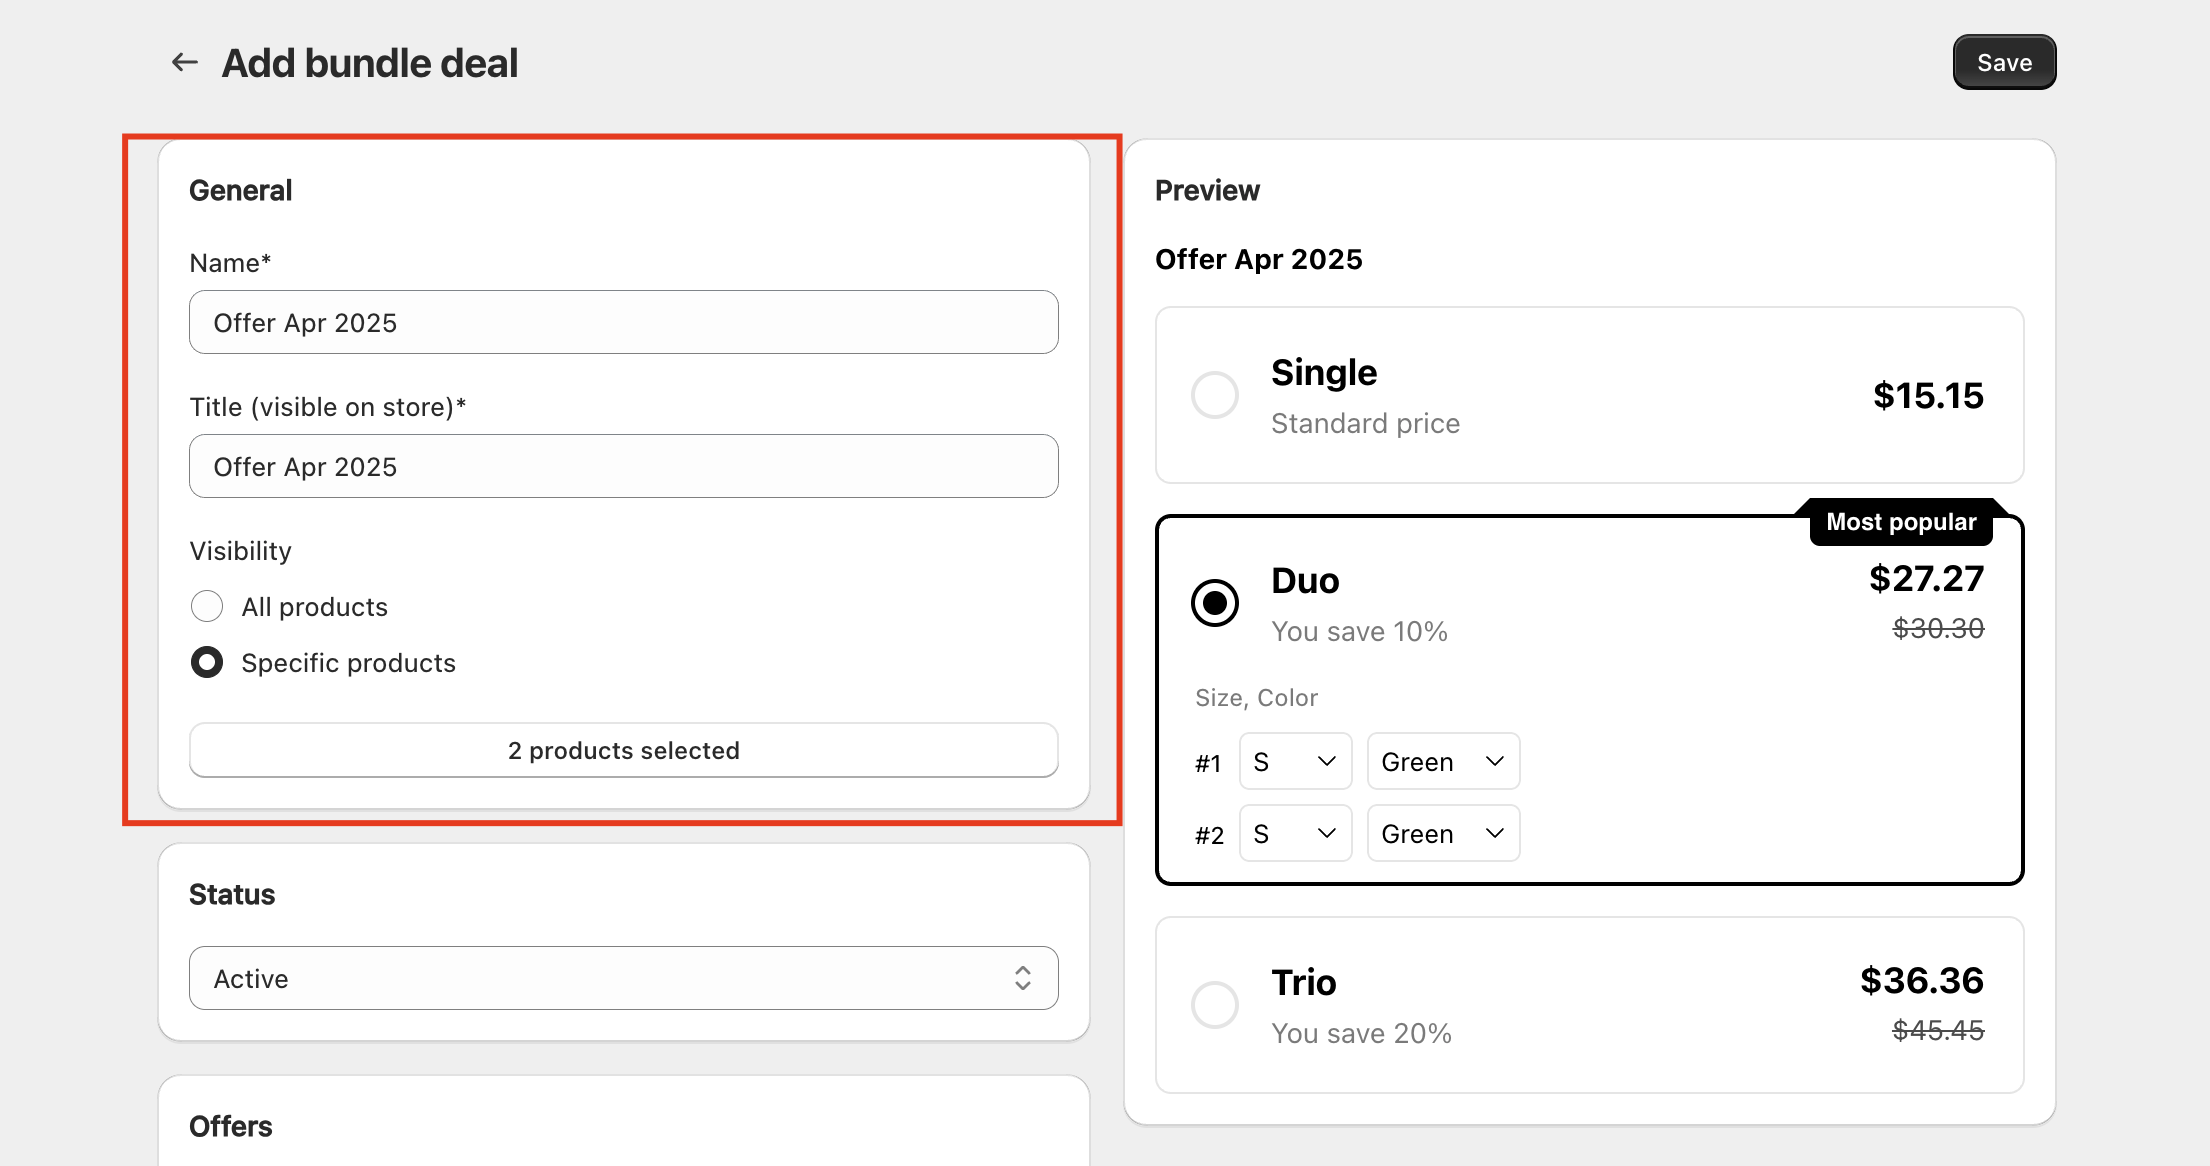Open the 2 products selected button
Screen dimensions: 2210x1166
click(x=623, y=750)
